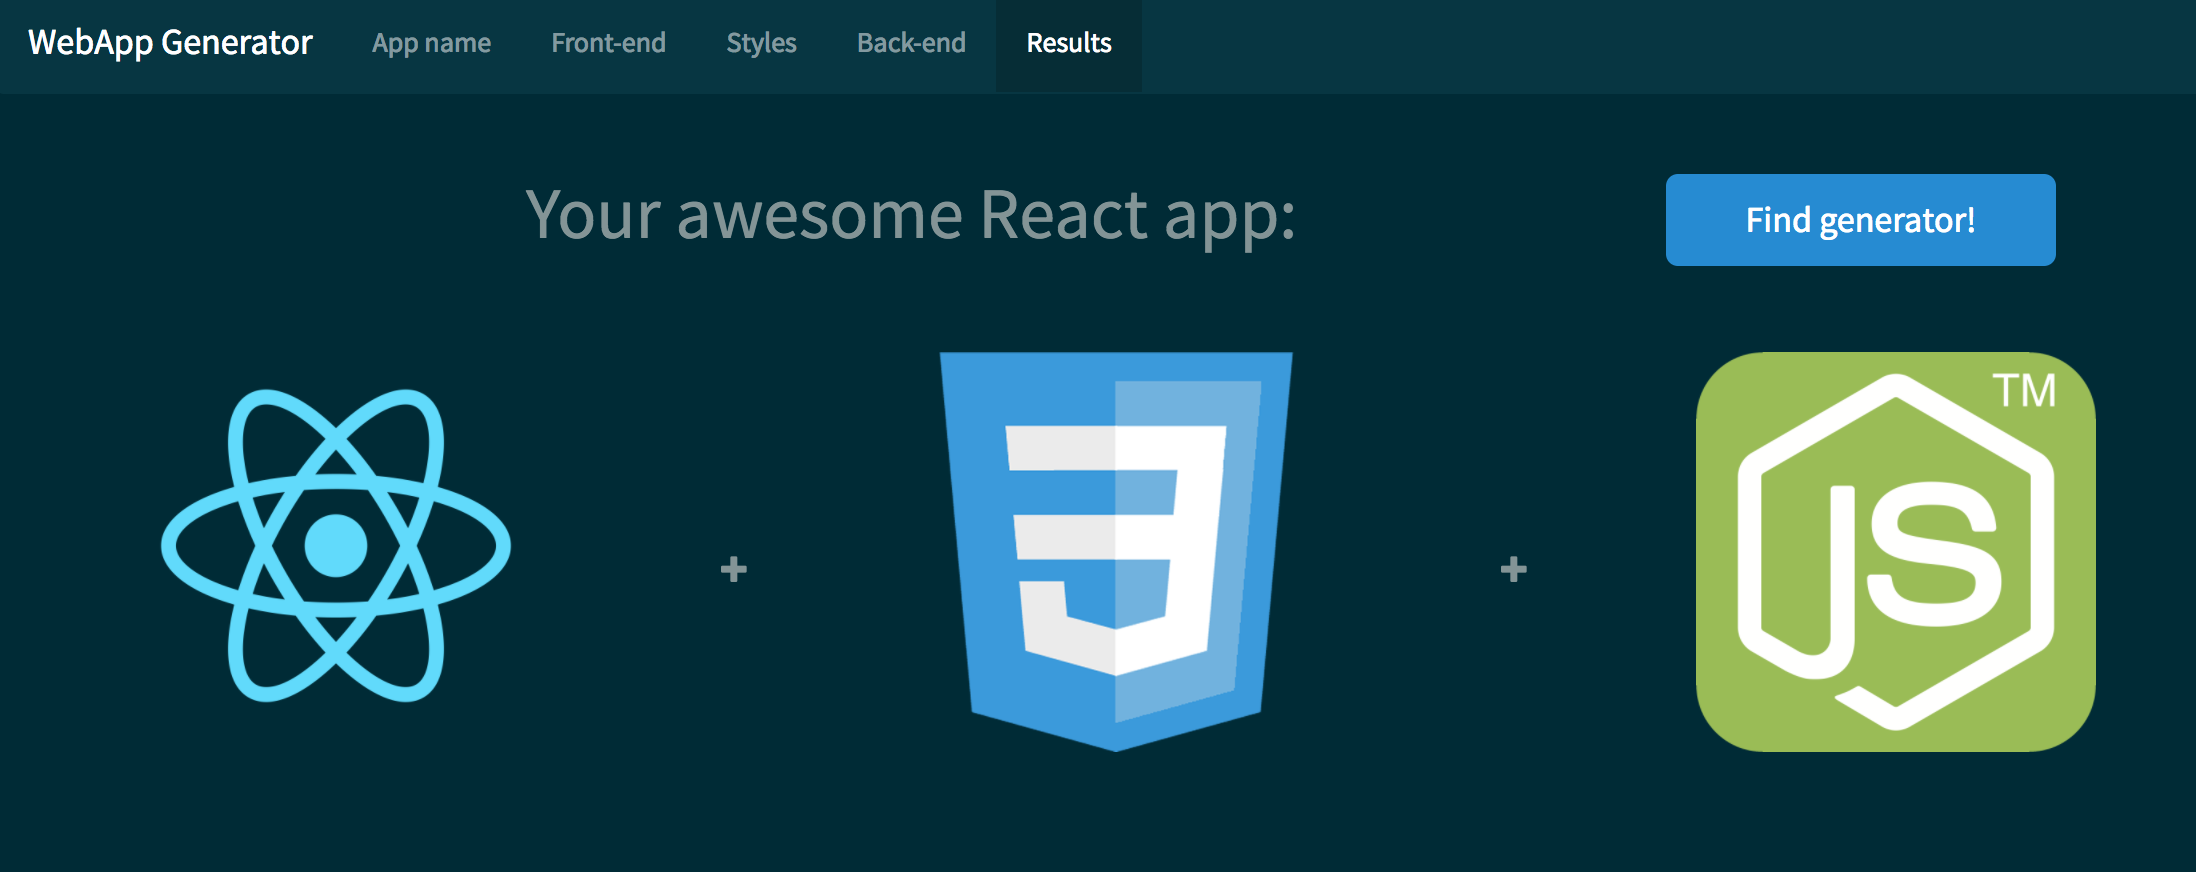Switch to the Front-end tab
The height and width of the screenshot is (872, 2196).
pyautogui.click(x=608, y=44)
